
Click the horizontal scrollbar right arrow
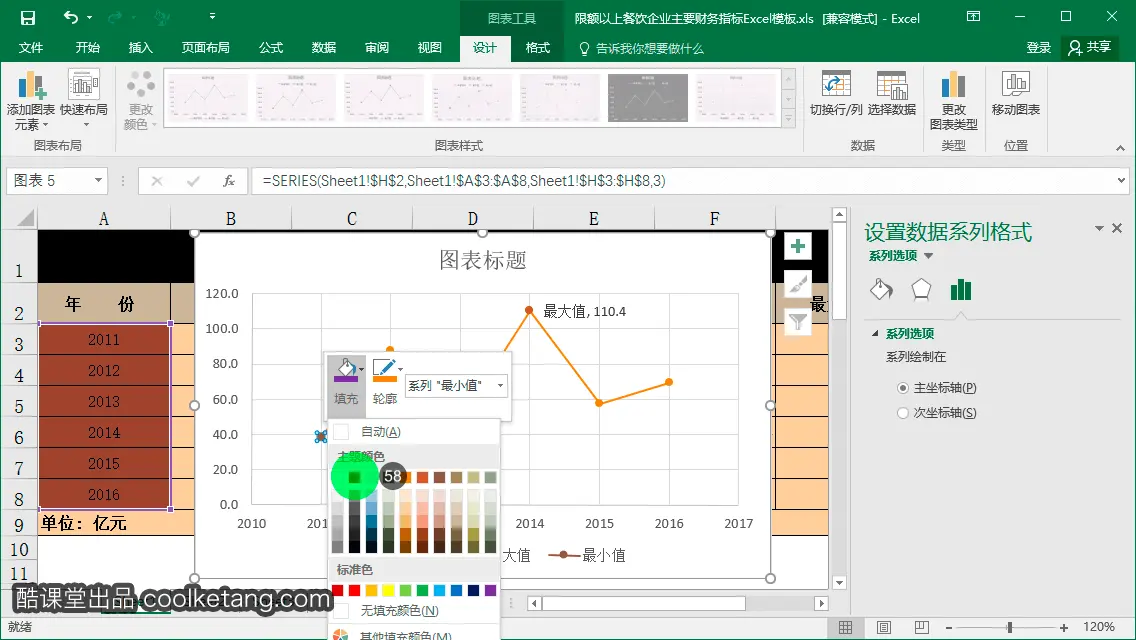click(821, 603)
